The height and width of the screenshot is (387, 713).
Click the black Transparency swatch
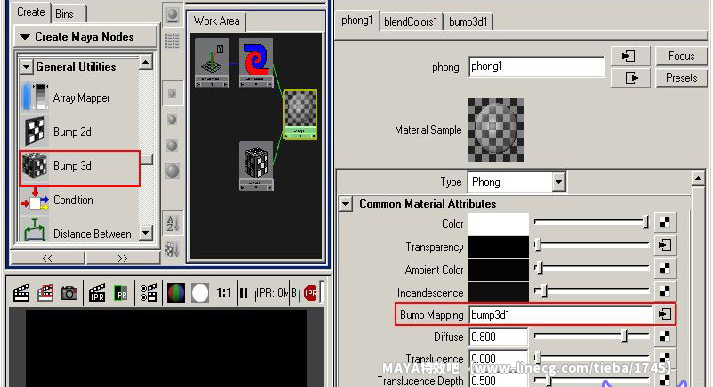pyautogui.click(x=498, y=246)
